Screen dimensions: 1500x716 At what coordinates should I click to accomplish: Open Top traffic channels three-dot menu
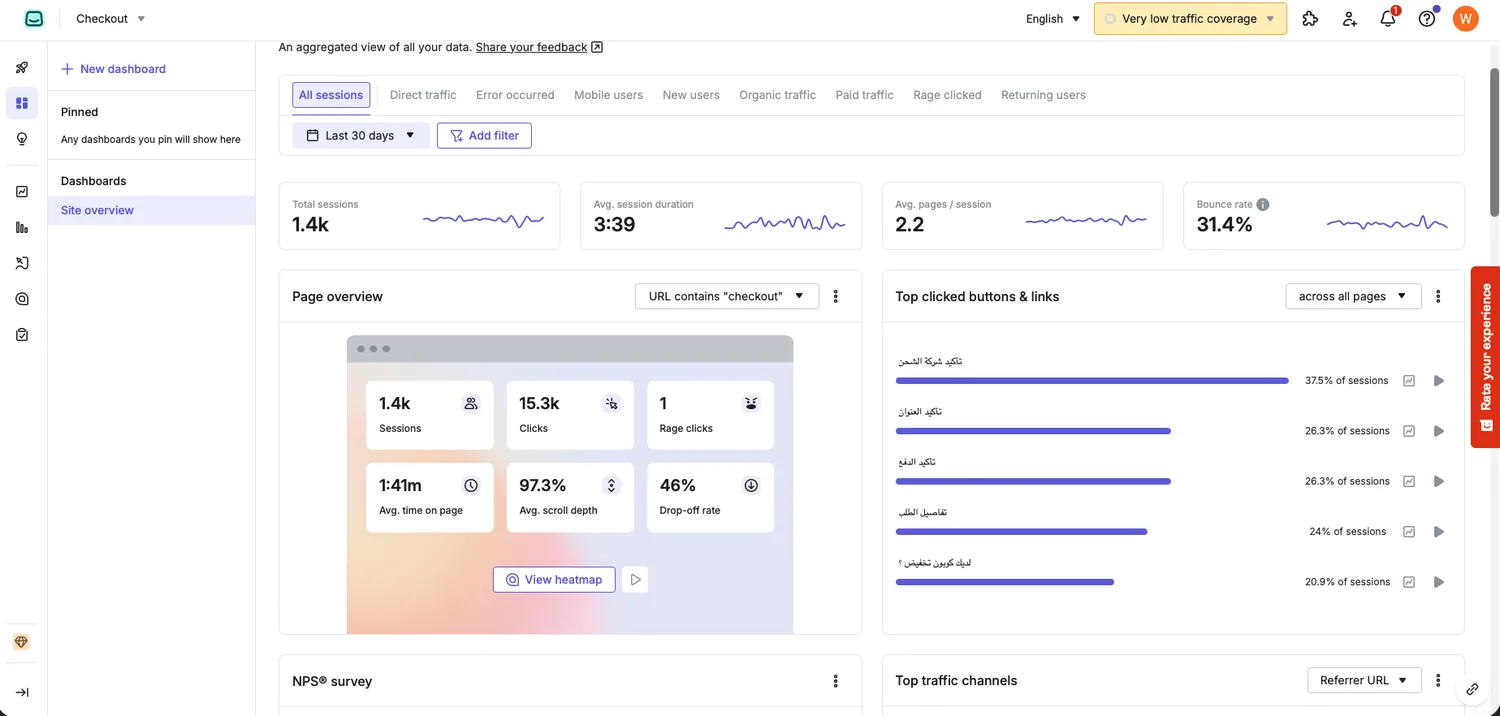pyautogui.click(x=1438, y=680)
